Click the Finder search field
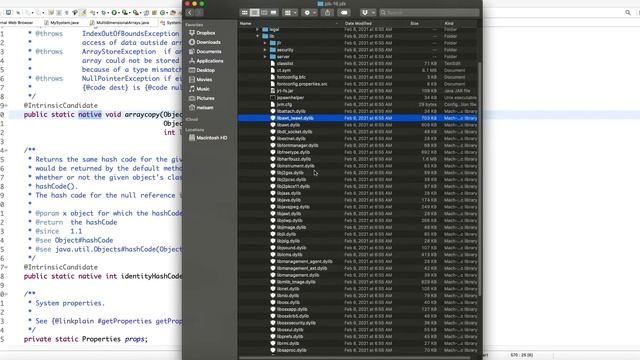640x360 pixels. coord(429,13)
